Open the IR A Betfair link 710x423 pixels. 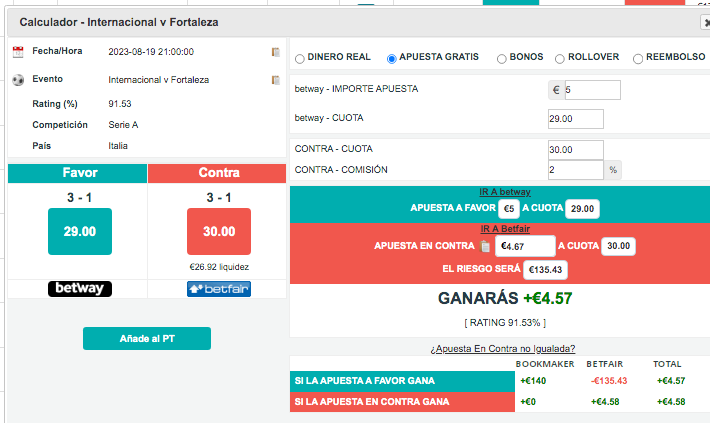[x=505, y=229]
